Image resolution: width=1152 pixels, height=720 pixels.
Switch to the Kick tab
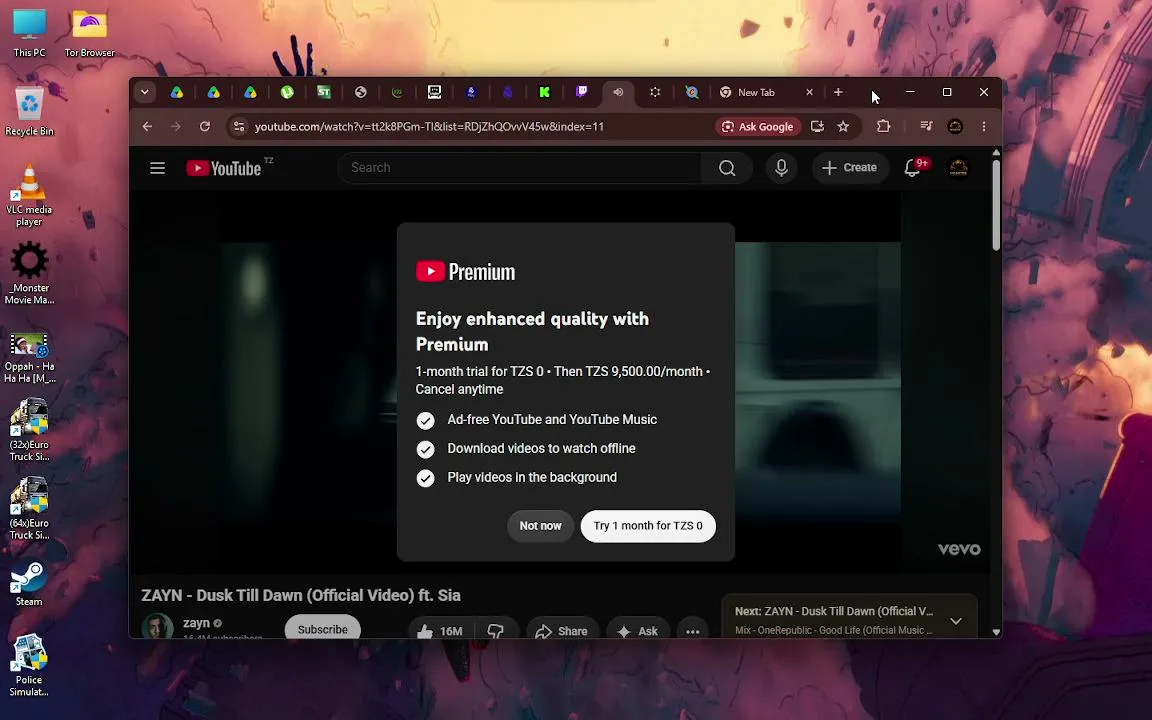coord(544,92)
